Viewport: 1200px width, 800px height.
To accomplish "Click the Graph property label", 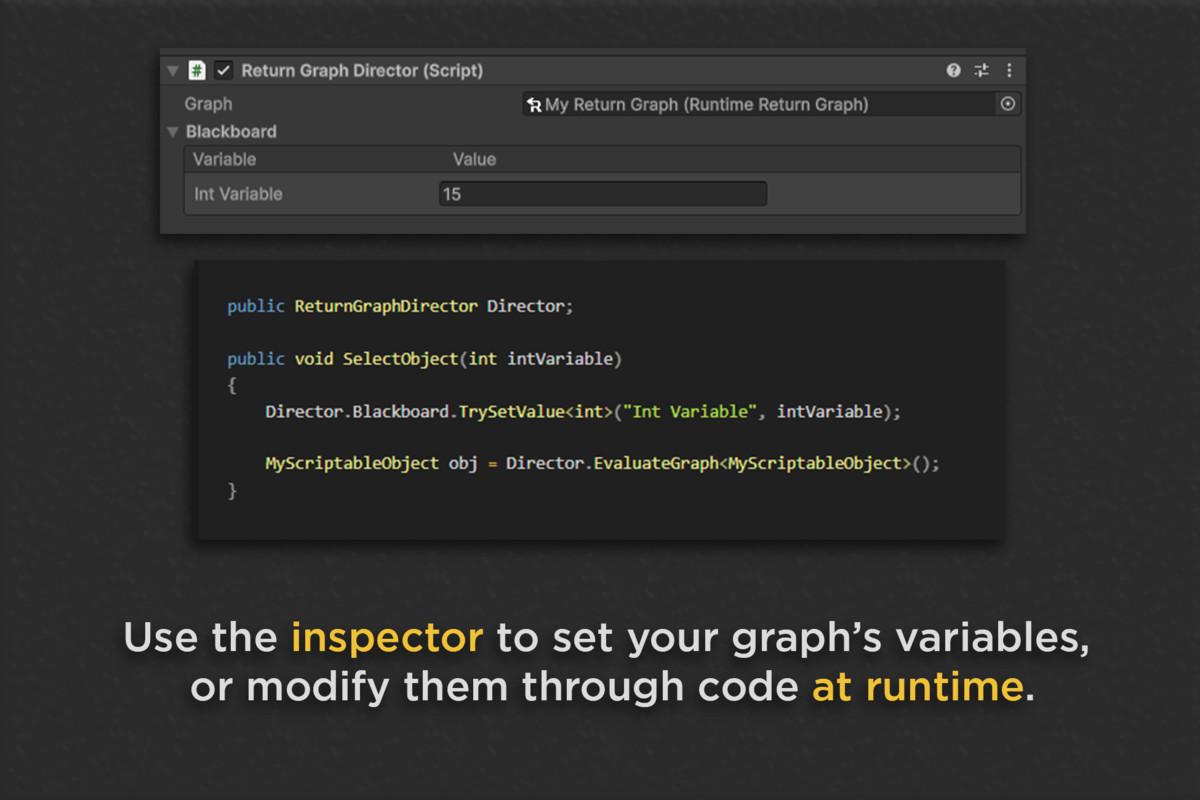I will pos(208,104).
